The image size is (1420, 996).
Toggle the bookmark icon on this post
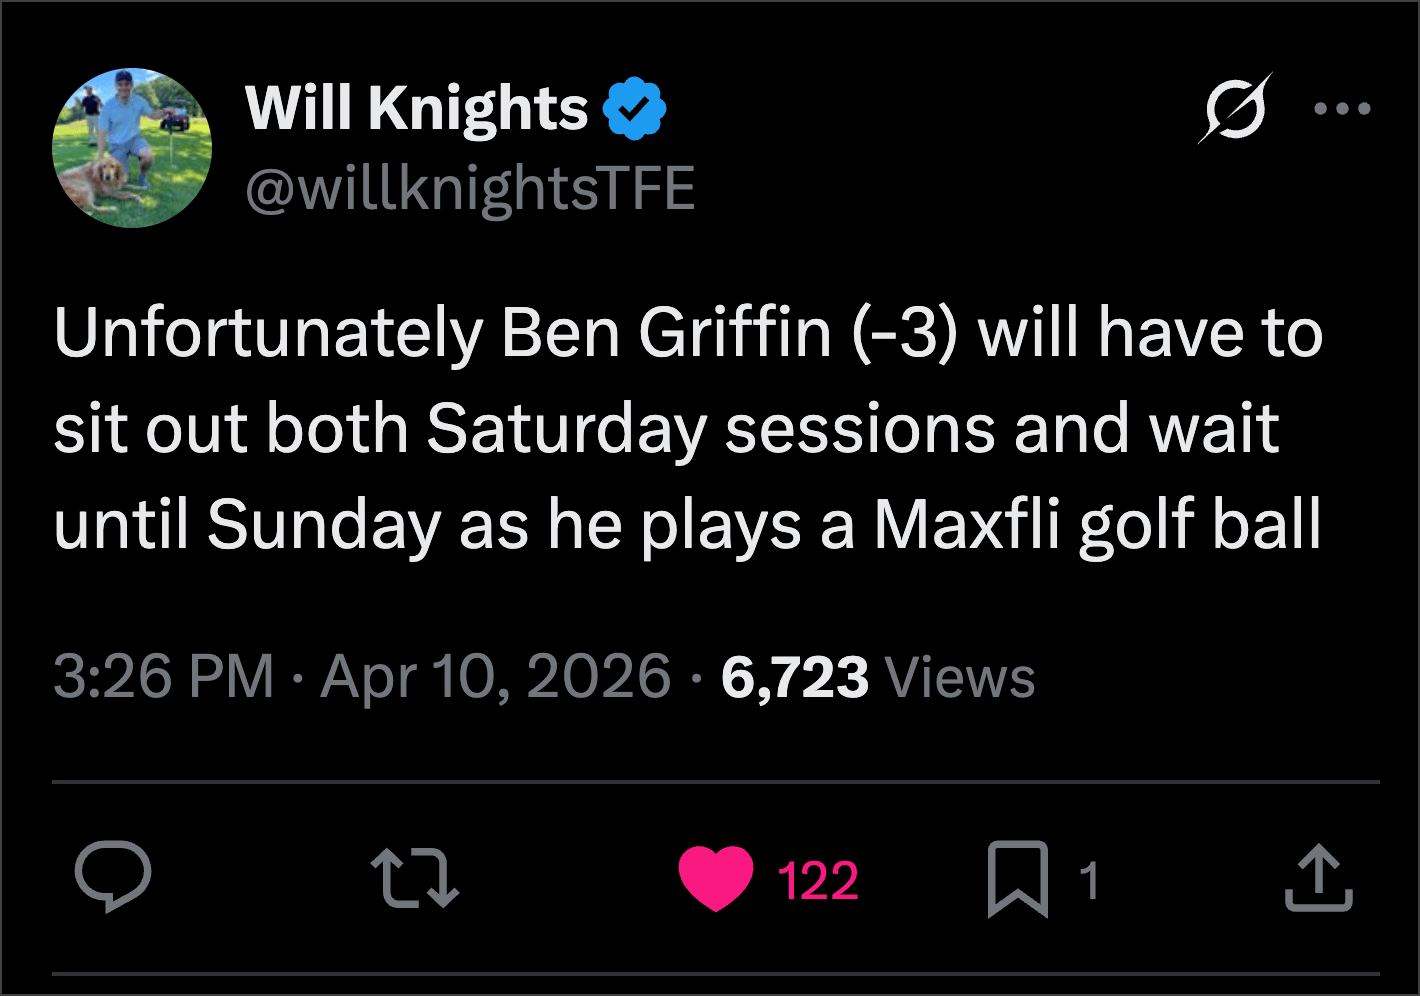[1017, 879]
